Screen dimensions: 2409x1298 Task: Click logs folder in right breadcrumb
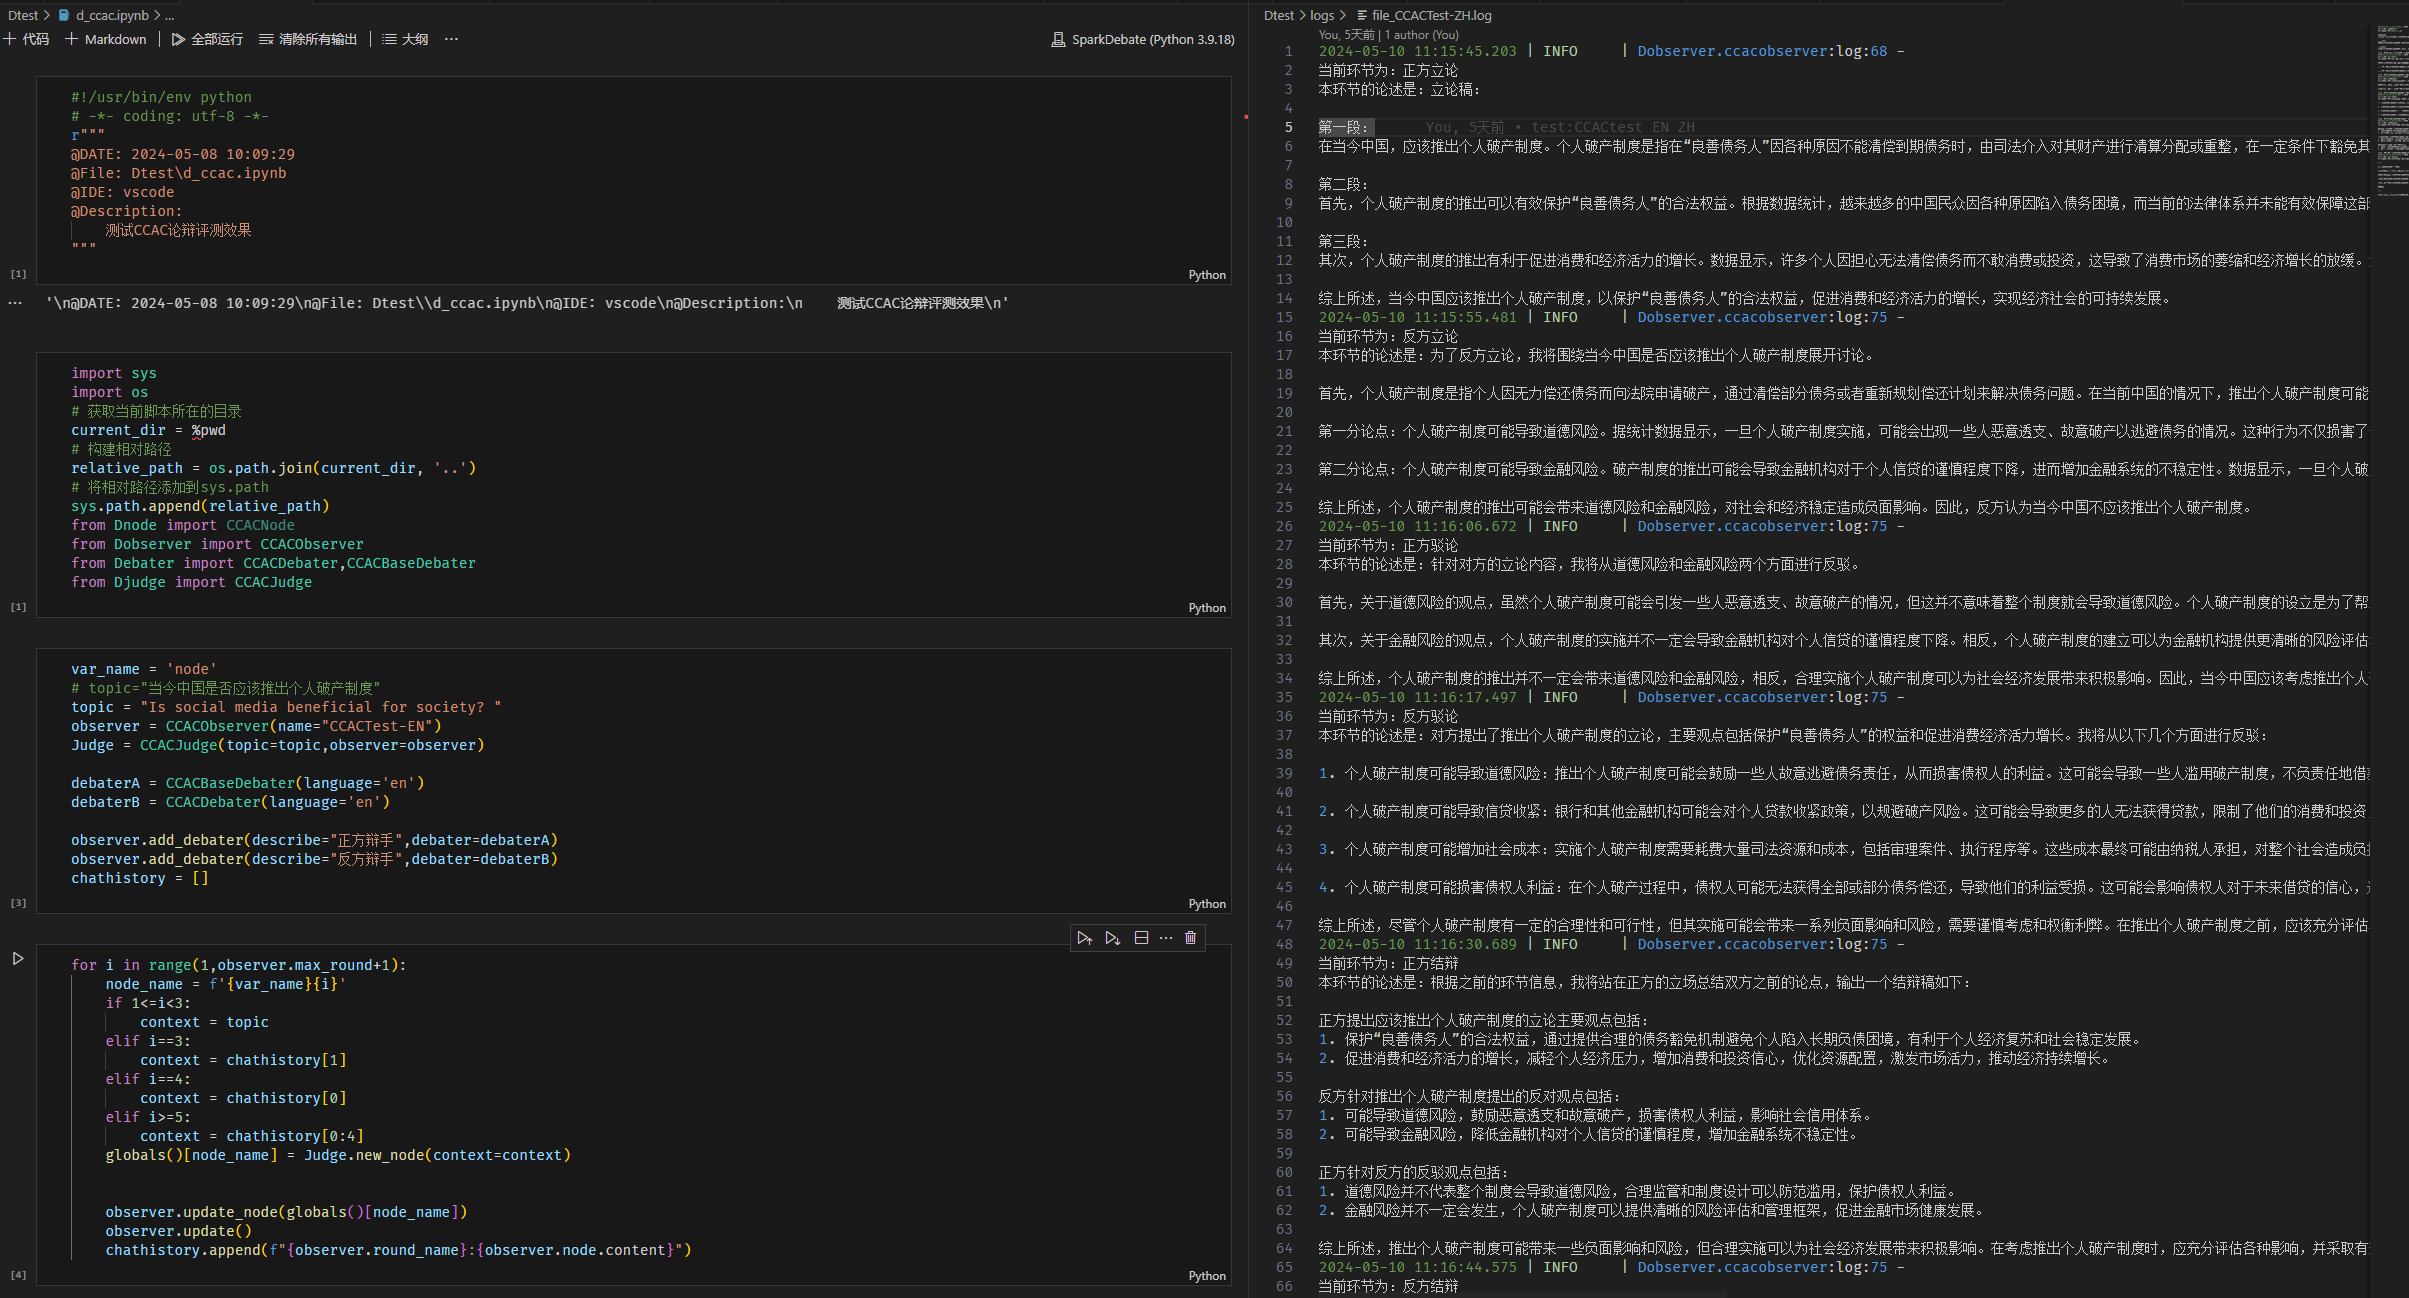[x=1322, y=15]
